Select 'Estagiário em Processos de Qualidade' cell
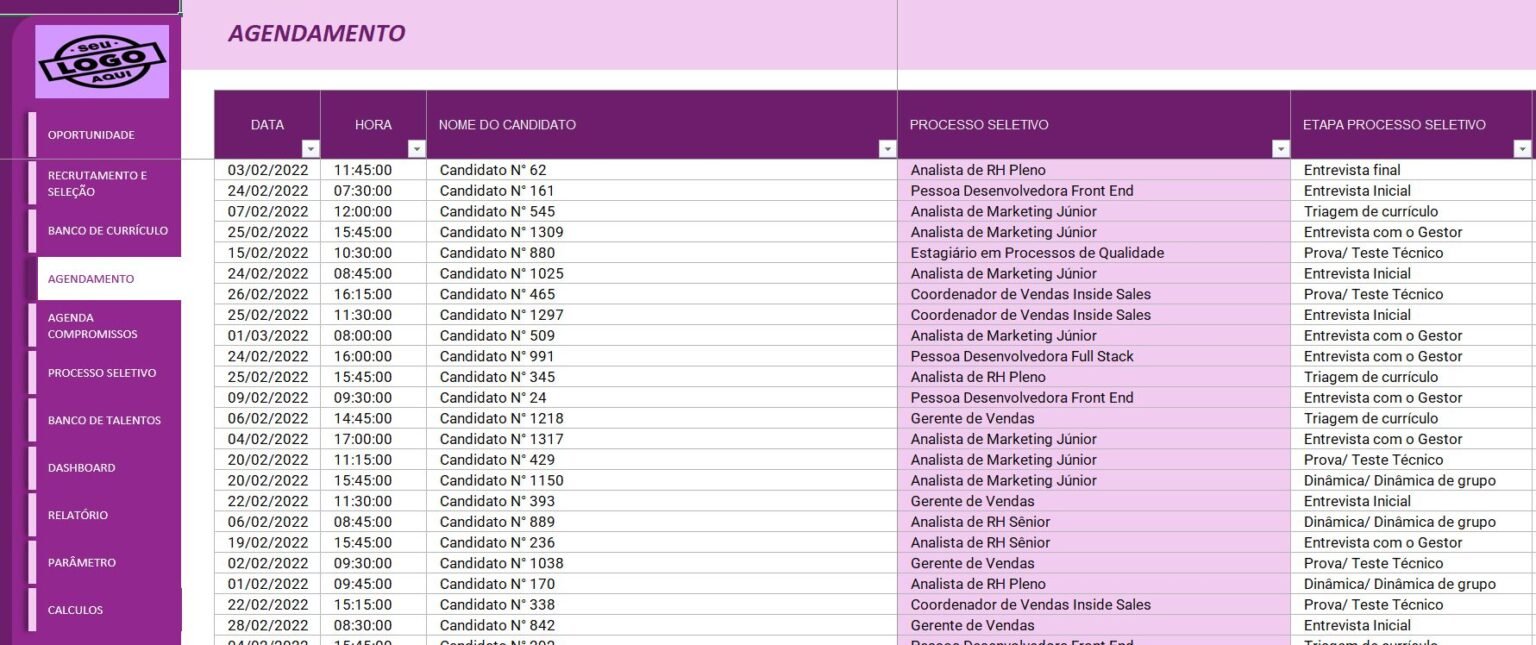This screenshot has height=645, width=1536. point(1094,253)
